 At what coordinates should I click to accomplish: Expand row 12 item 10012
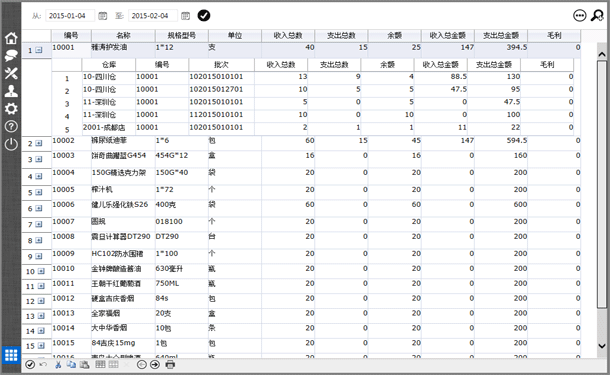click(x=41, y=301)
